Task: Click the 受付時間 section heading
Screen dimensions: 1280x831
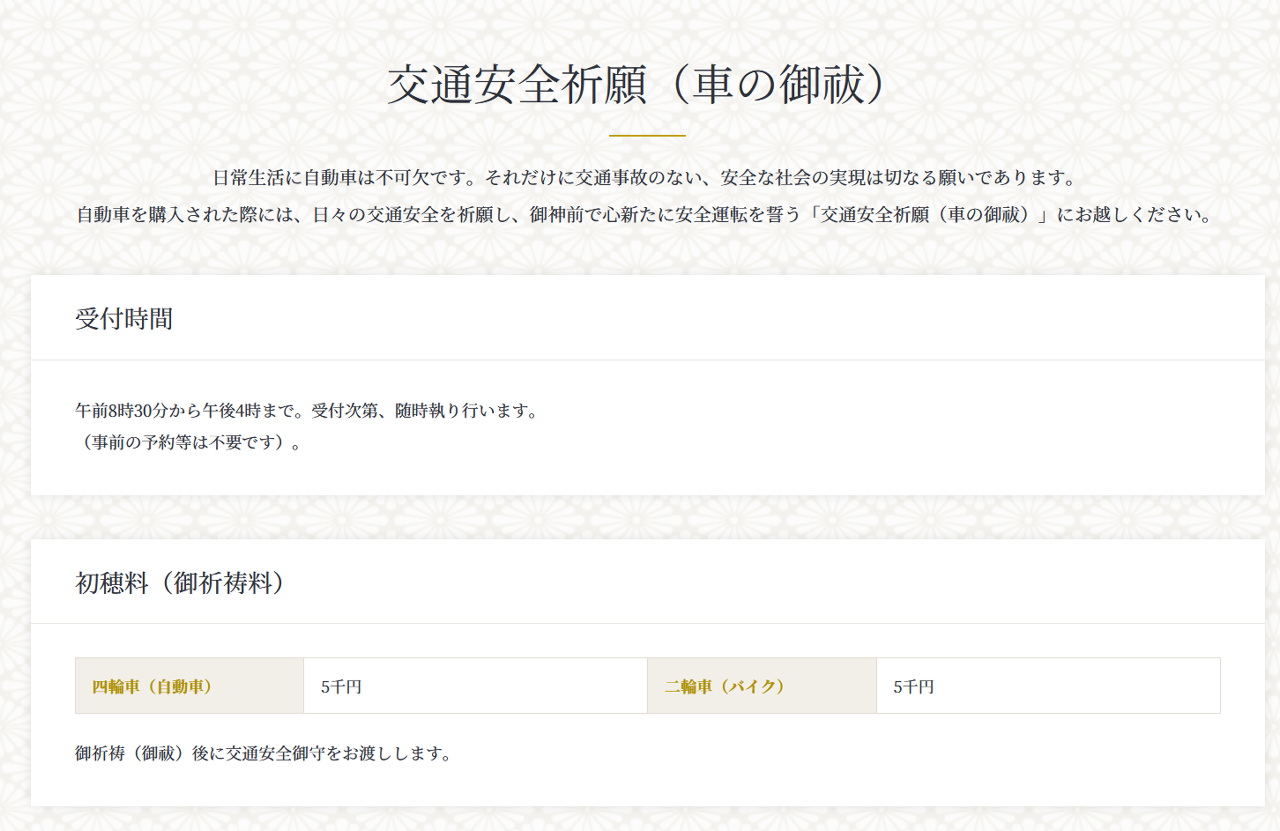Action: [x=124, y=319]
